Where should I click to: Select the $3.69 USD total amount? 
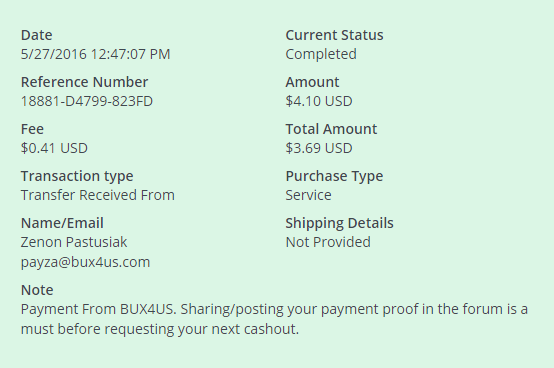click(319, 148)
